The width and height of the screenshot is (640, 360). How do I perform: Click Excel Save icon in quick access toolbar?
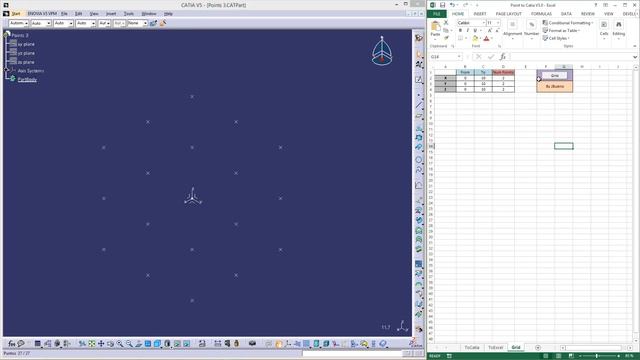click(442, 5)
